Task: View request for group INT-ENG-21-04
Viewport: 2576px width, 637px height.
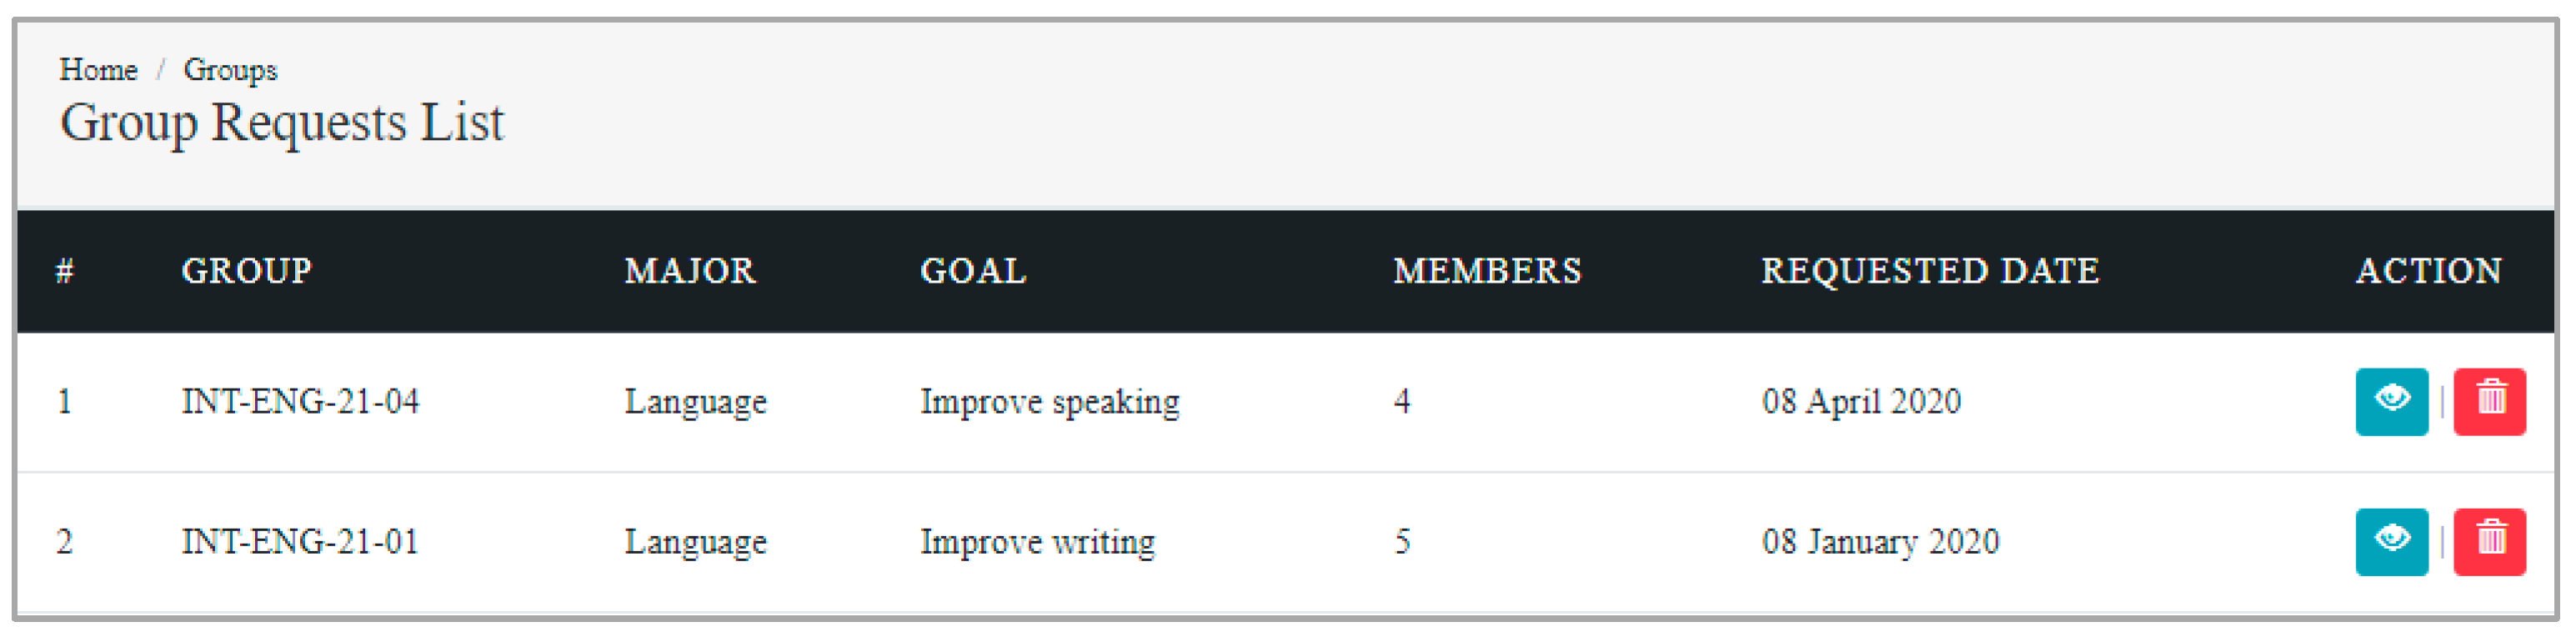Action: tap(2390, 401)
